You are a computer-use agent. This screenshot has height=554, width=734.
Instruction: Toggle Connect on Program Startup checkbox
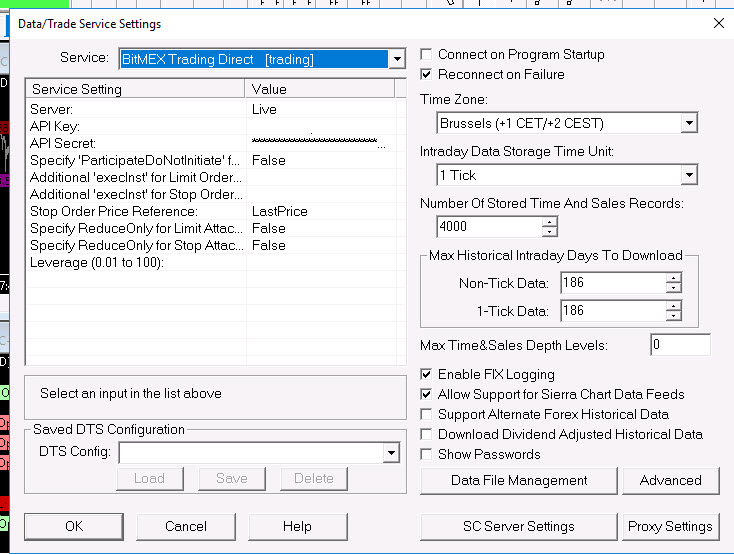tap(426, 54)
